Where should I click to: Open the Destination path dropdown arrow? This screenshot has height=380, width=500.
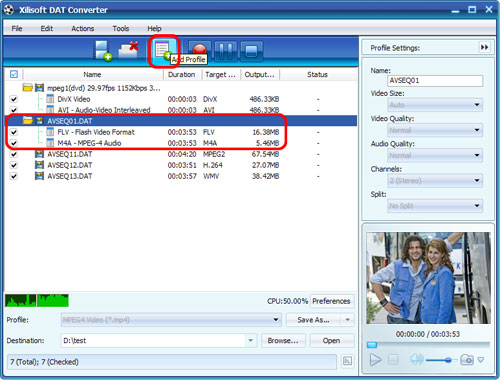click(x=250, y=340)
